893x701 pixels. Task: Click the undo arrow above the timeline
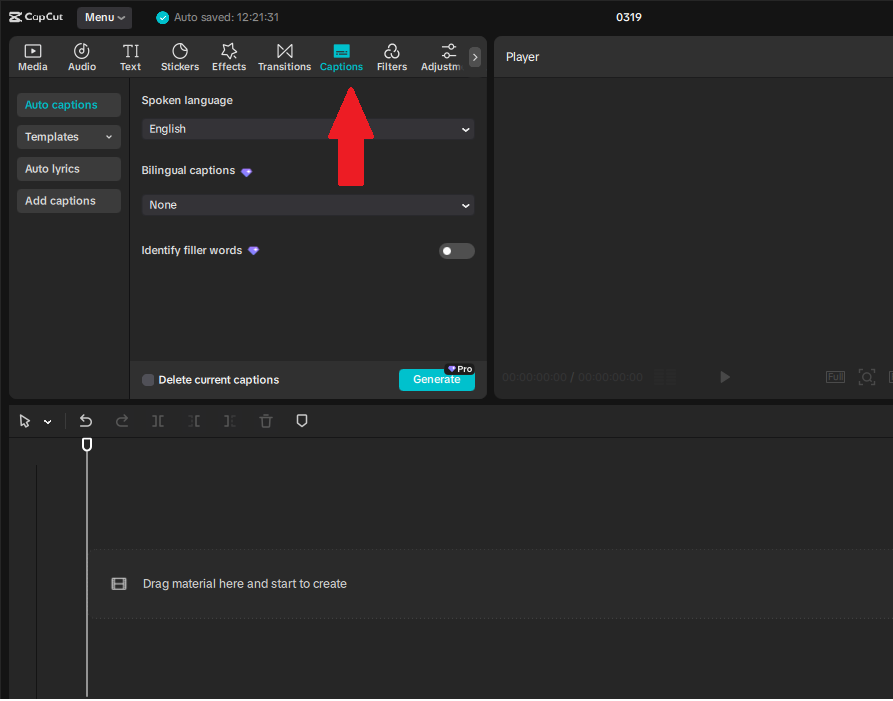click(x=85, y=421)
